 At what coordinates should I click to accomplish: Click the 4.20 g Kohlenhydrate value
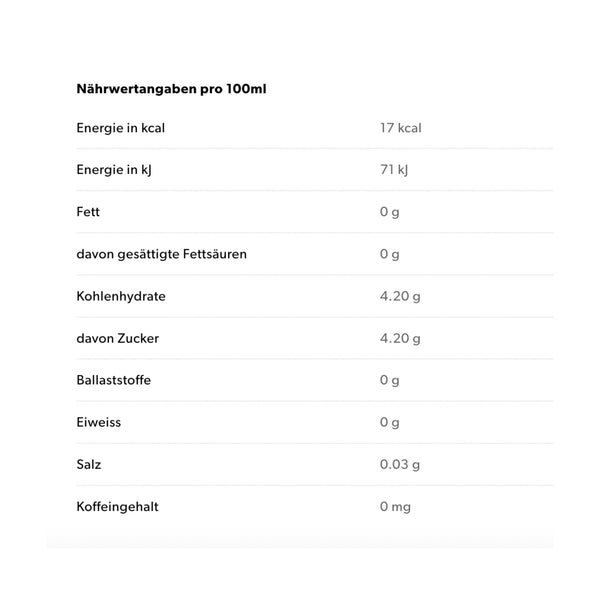tap(400, 296)
